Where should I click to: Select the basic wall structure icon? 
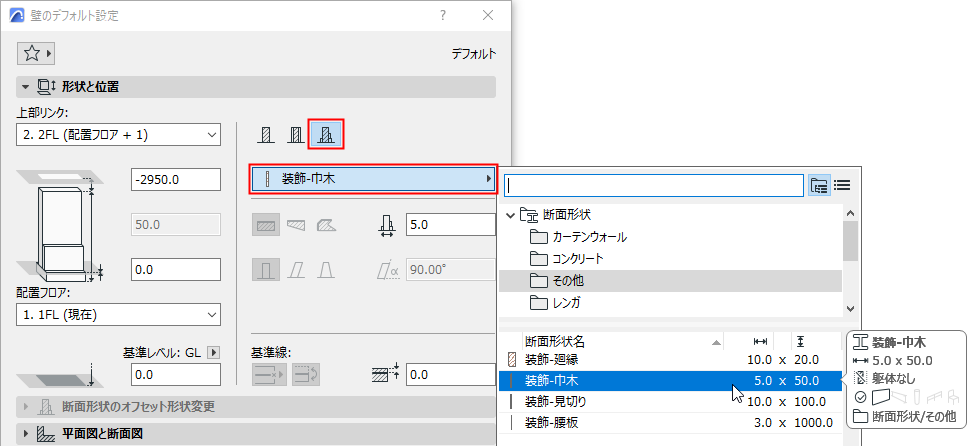pyautogui.click(x=266, y=134)
